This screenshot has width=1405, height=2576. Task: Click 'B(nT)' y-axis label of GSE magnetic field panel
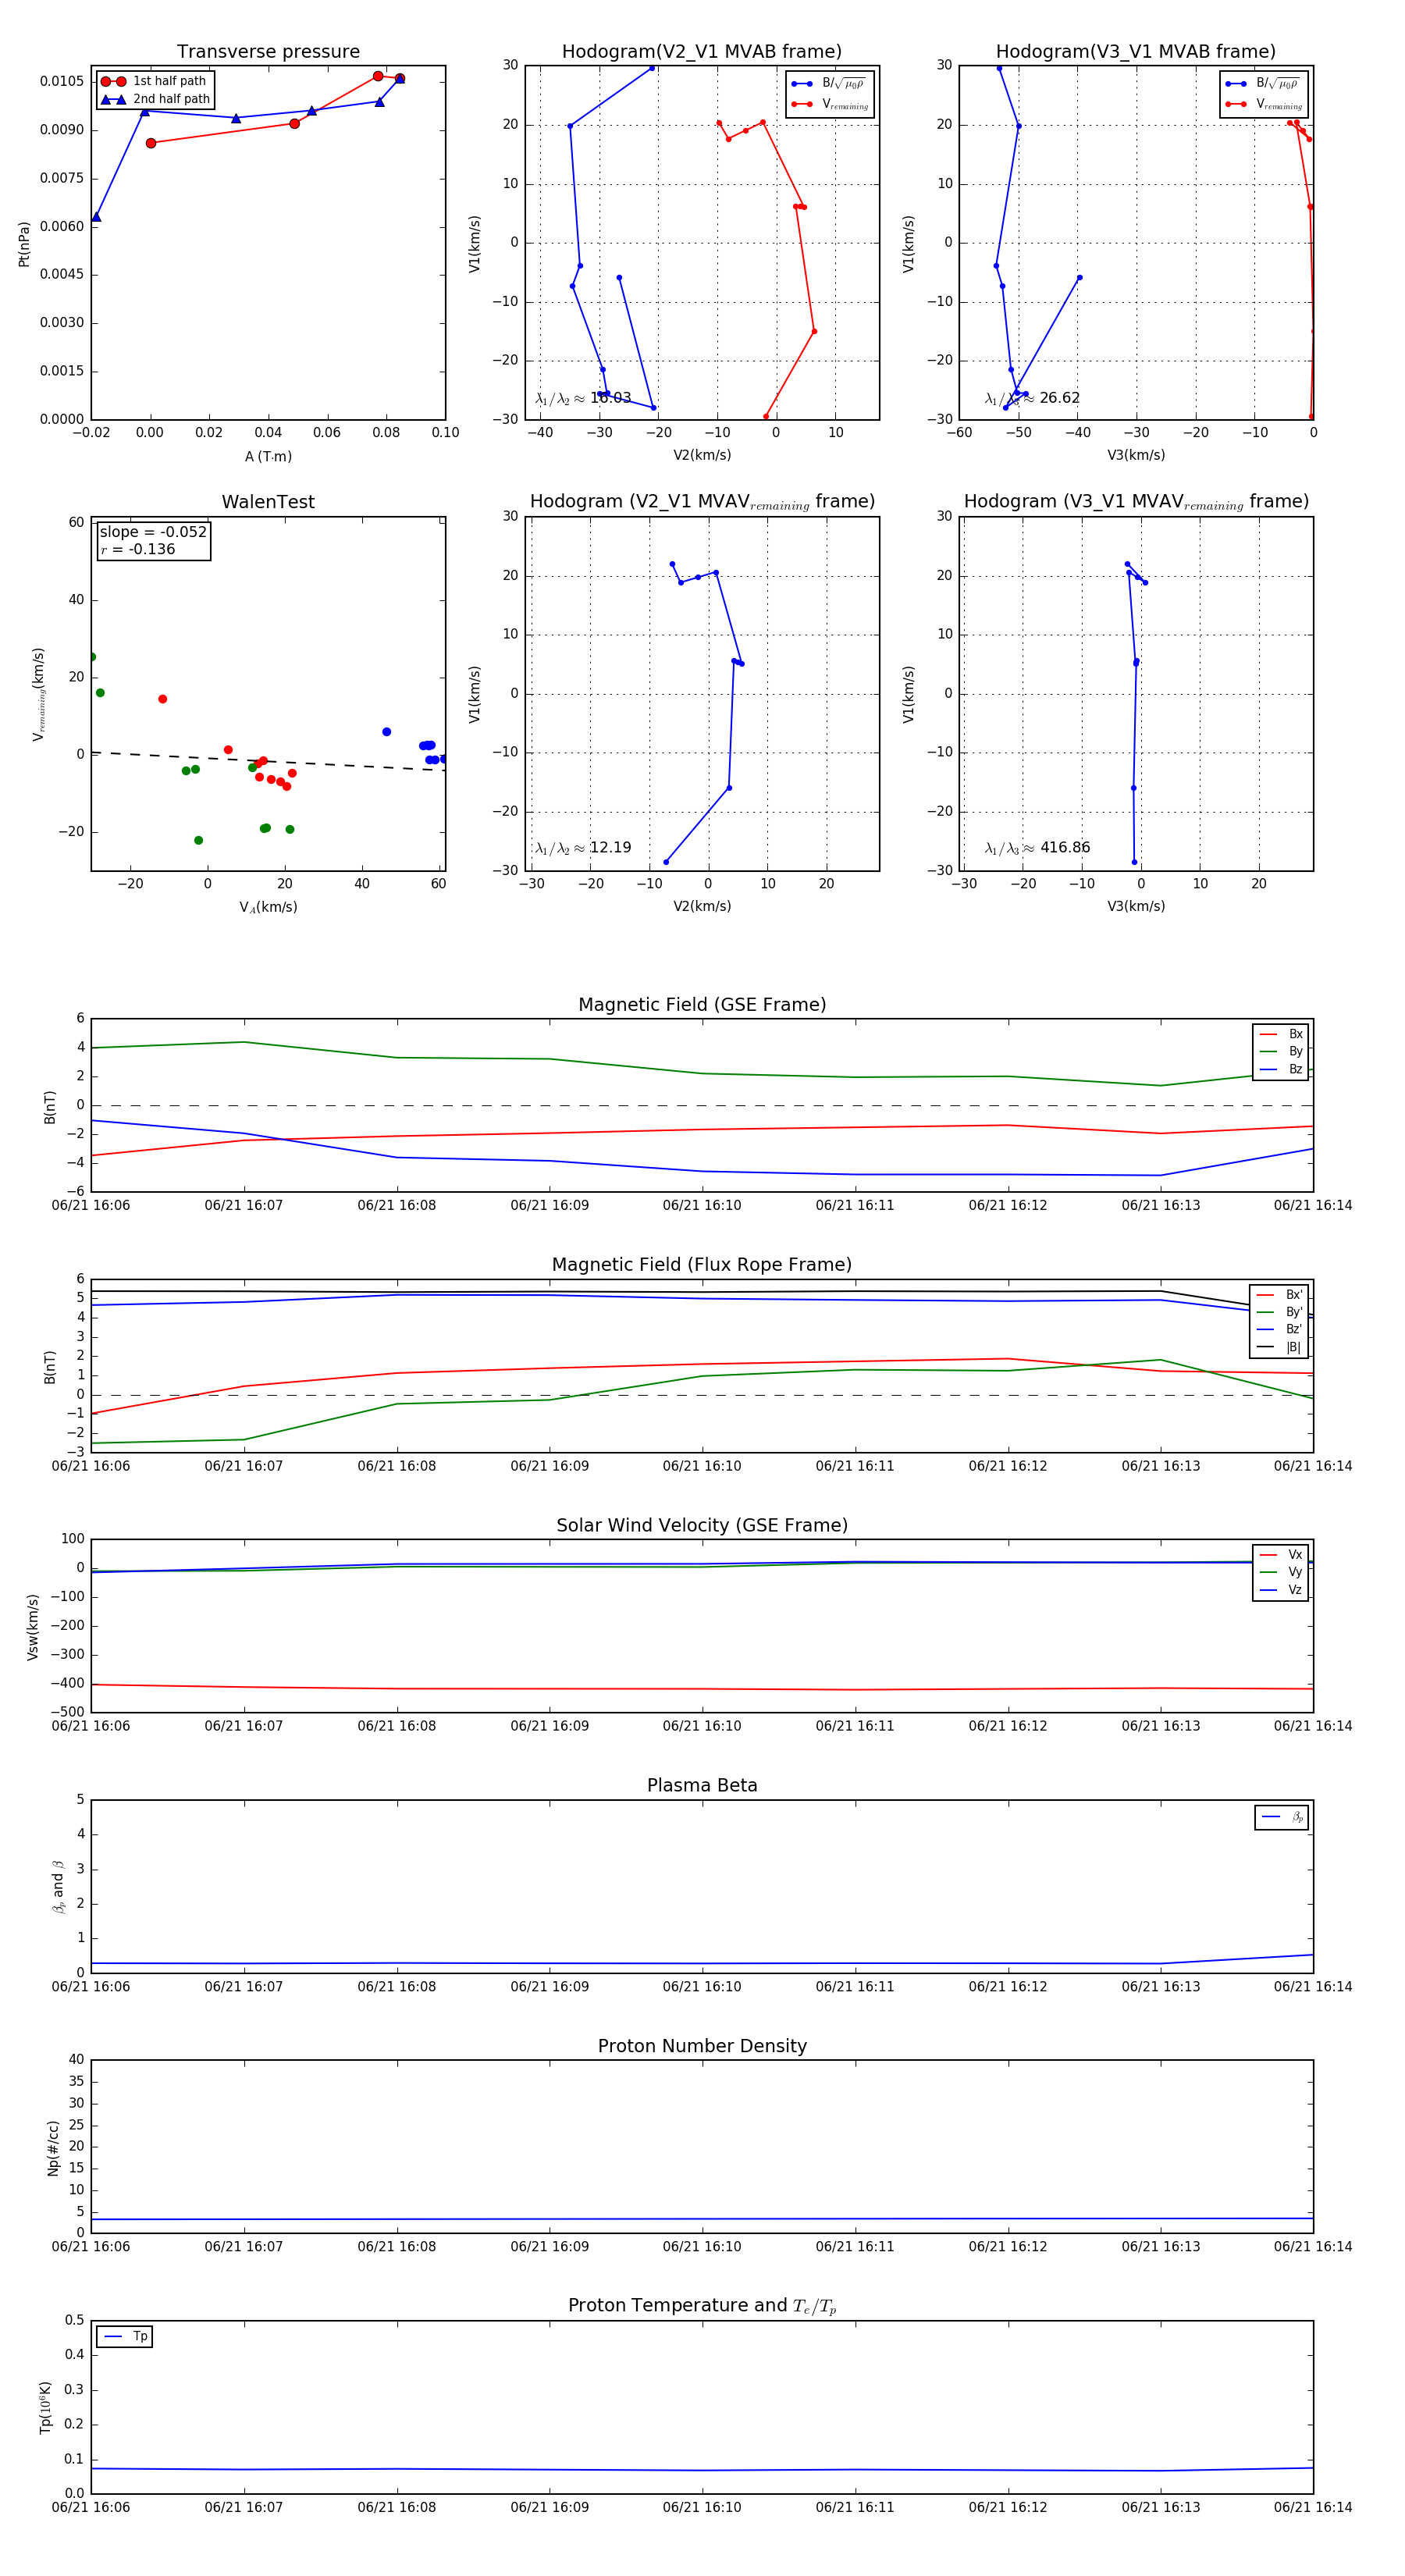50,1106
